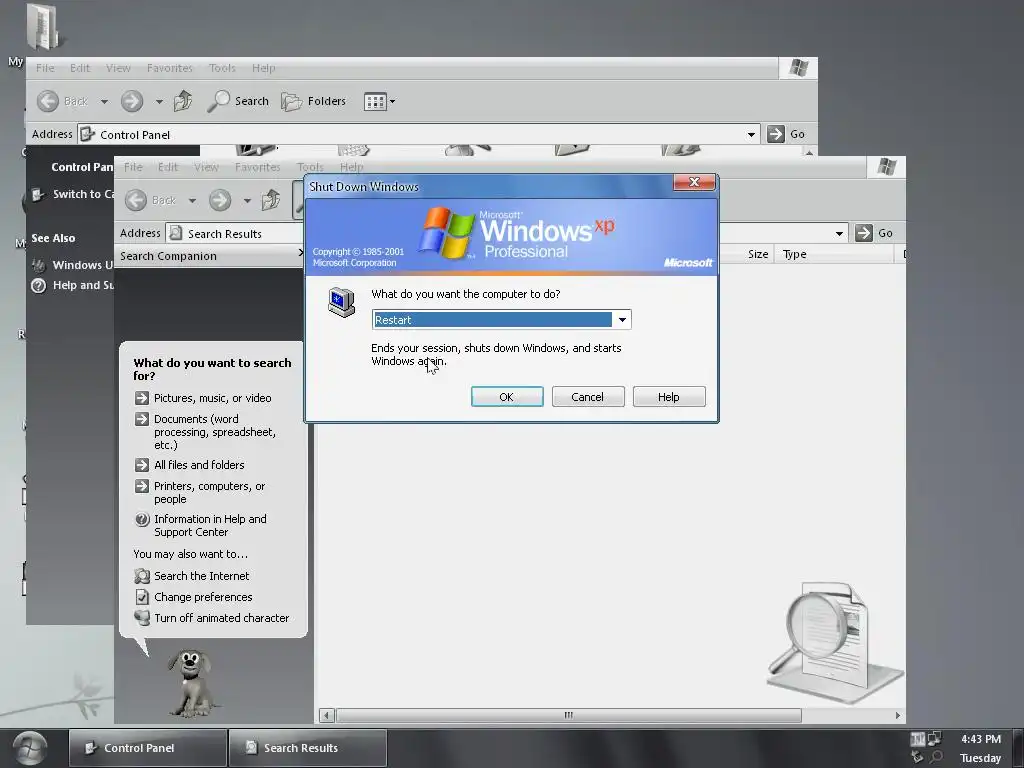Click OK in Shut Down Windows dialog

click(x=507, y=396)
